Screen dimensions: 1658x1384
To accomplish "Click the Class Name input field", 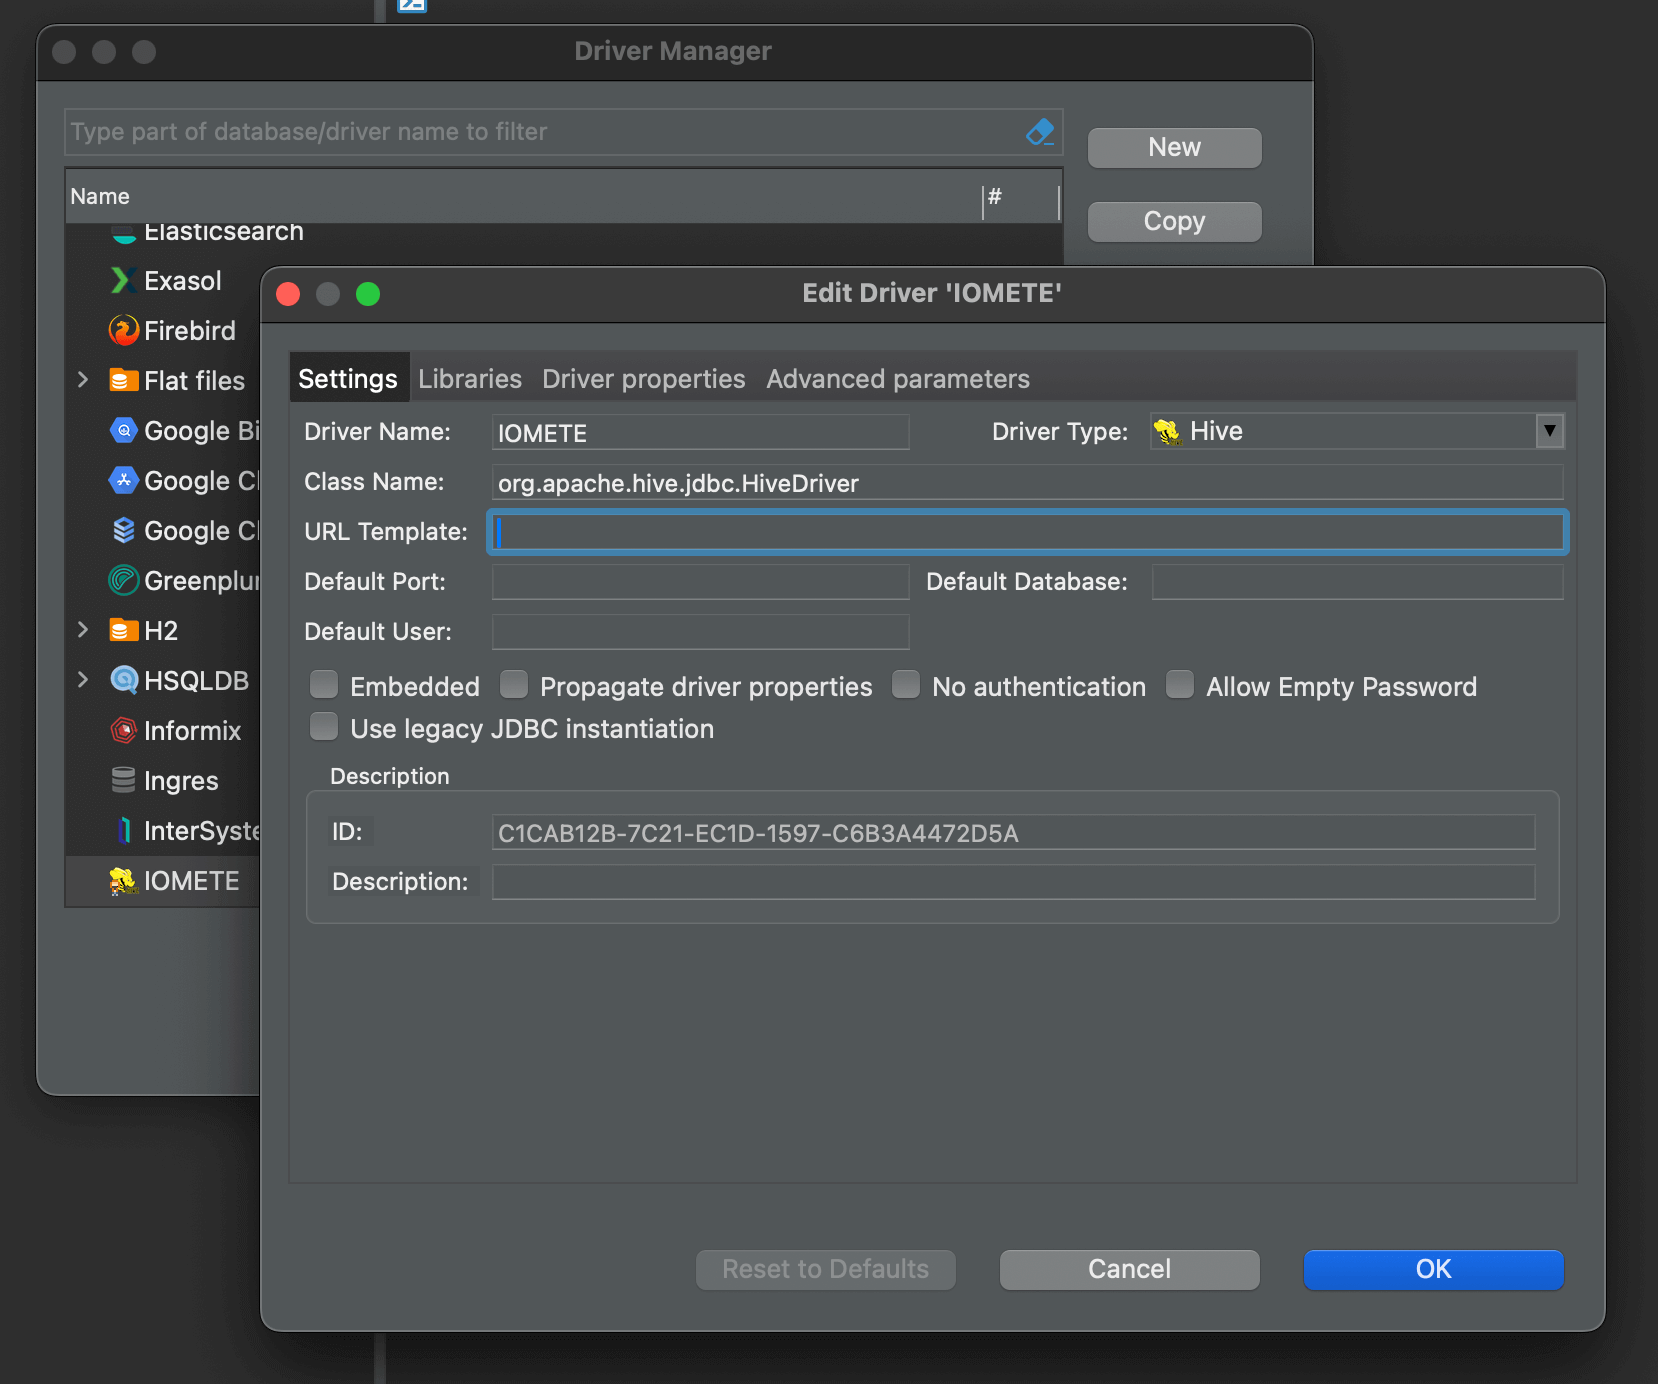I will pyautogui.click(x=1027, y=482).
